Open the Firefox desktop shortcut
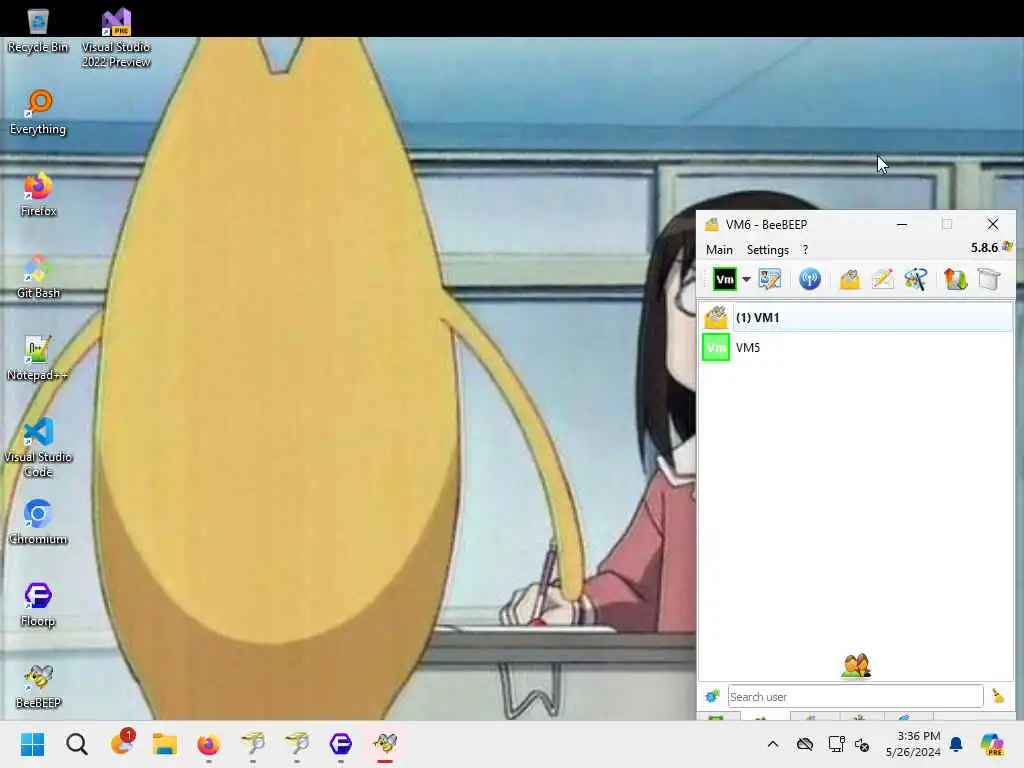 coord(38,195)
